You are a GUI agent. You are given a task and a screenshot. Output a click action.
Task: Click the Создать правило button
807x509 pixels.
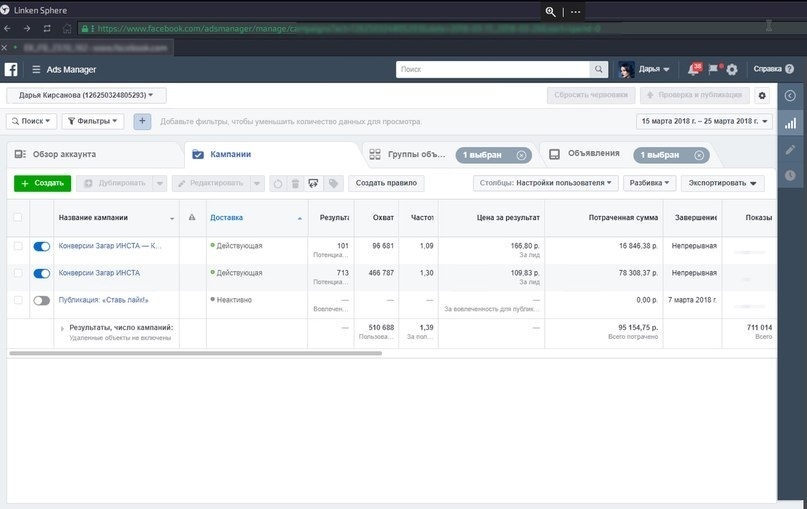[x=386, y=183]
